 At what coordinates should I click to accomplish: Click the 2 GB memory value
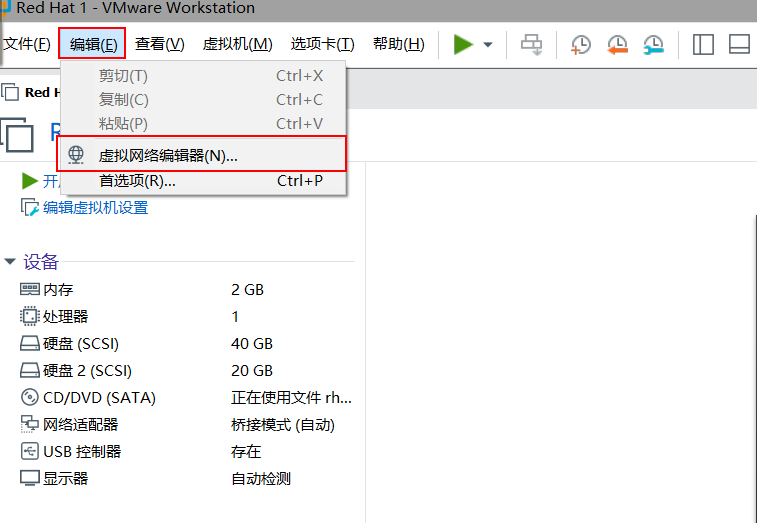point(248,290)
